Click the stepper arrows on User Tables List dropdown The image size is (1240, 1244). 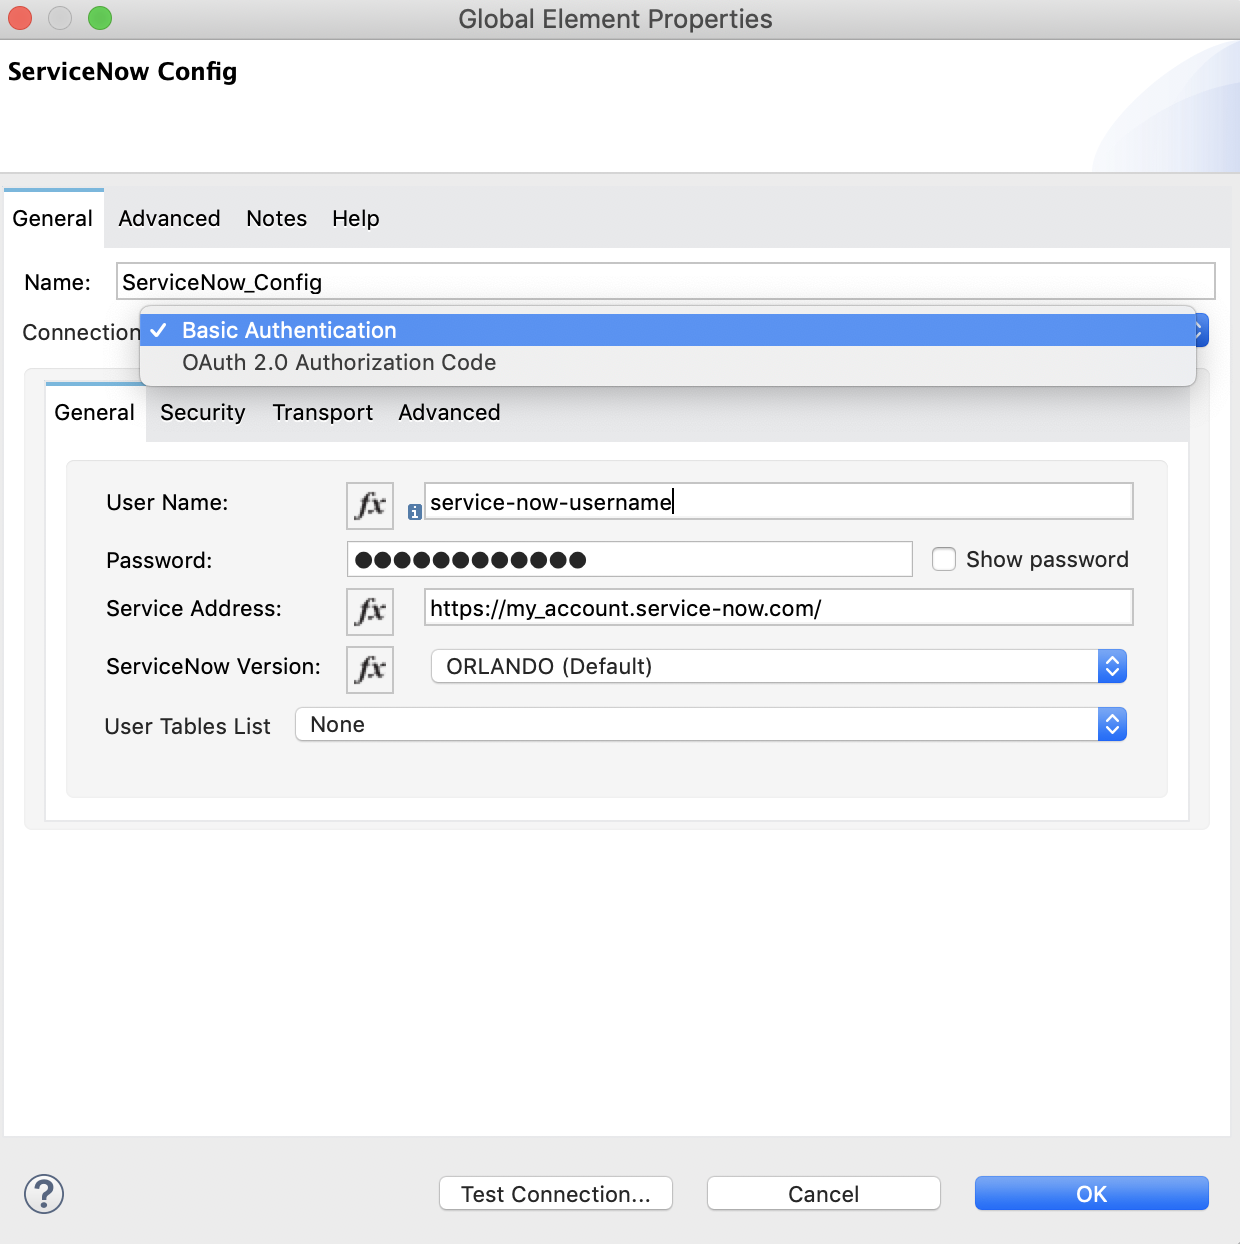pos(1111,724)
